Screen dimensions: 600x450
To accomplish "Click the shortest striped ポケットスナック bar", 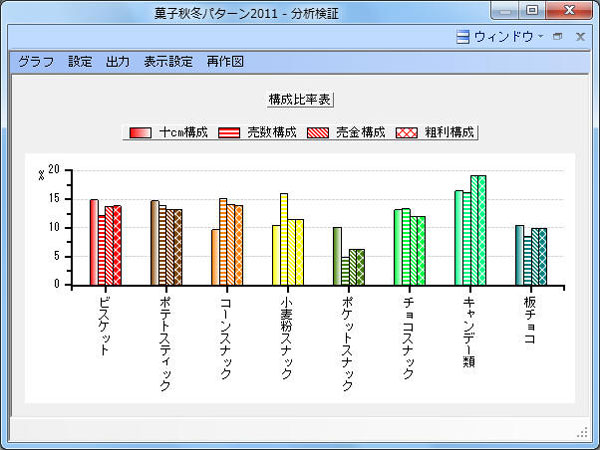I will pos(345,271).
